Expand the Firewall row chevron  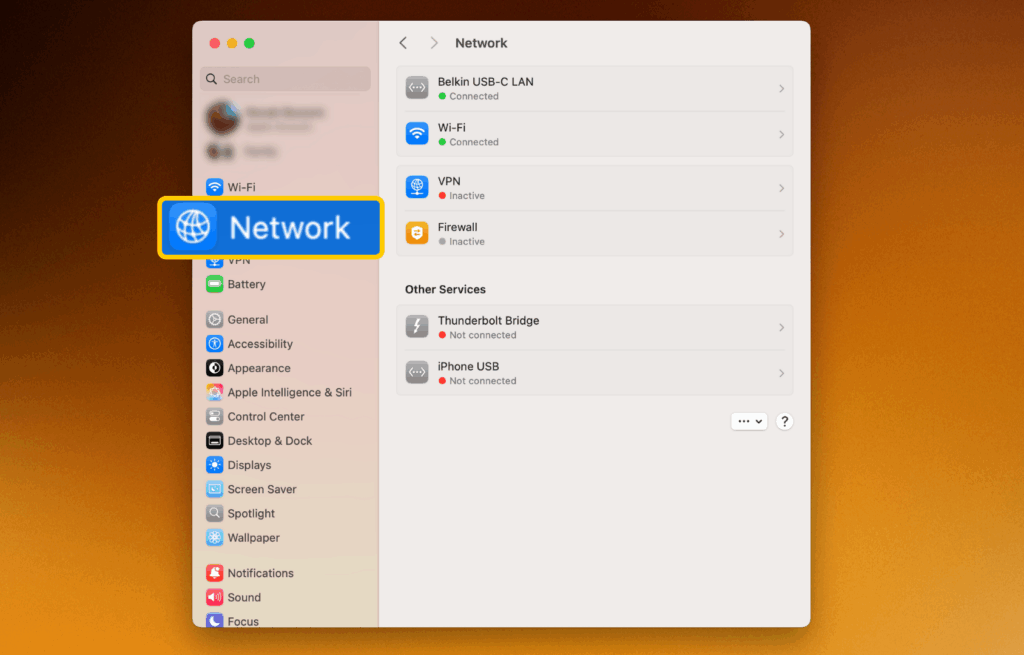click(781, 234)
